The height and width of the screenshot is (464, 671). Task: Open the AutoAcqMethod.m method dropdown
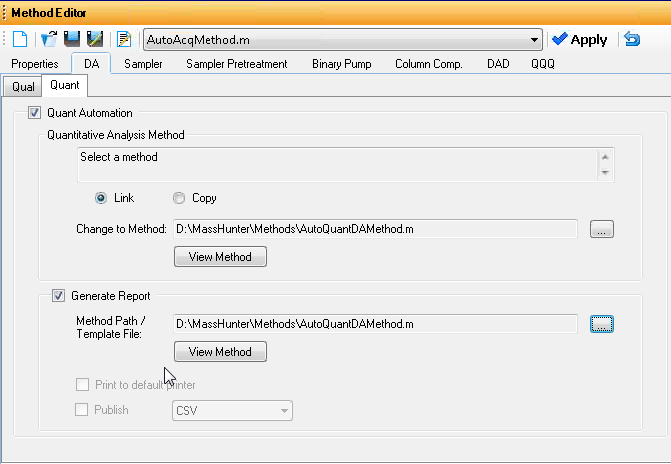pyautogui.click(x=534, y=40)
